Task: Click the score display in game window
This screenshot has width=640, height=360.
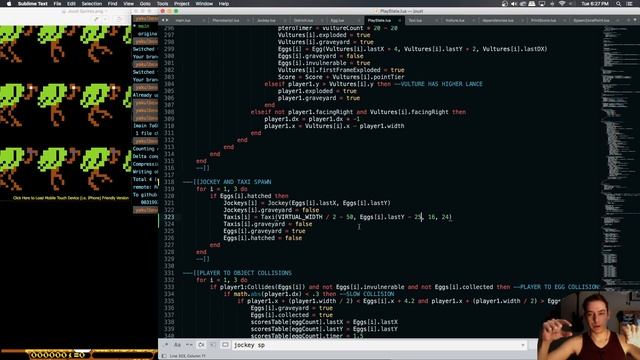Action: click(57, 355)
